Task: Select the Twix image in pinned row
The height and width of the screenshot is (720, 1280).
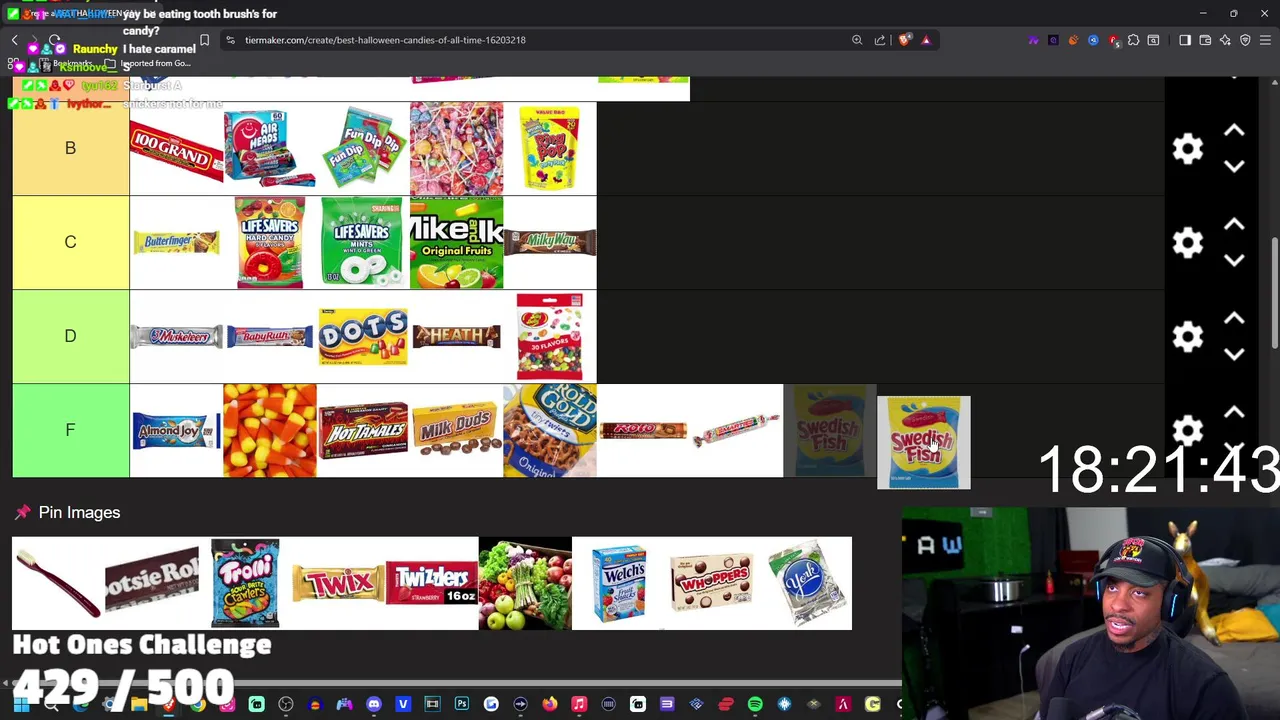Action: click(x=338, y=583)
